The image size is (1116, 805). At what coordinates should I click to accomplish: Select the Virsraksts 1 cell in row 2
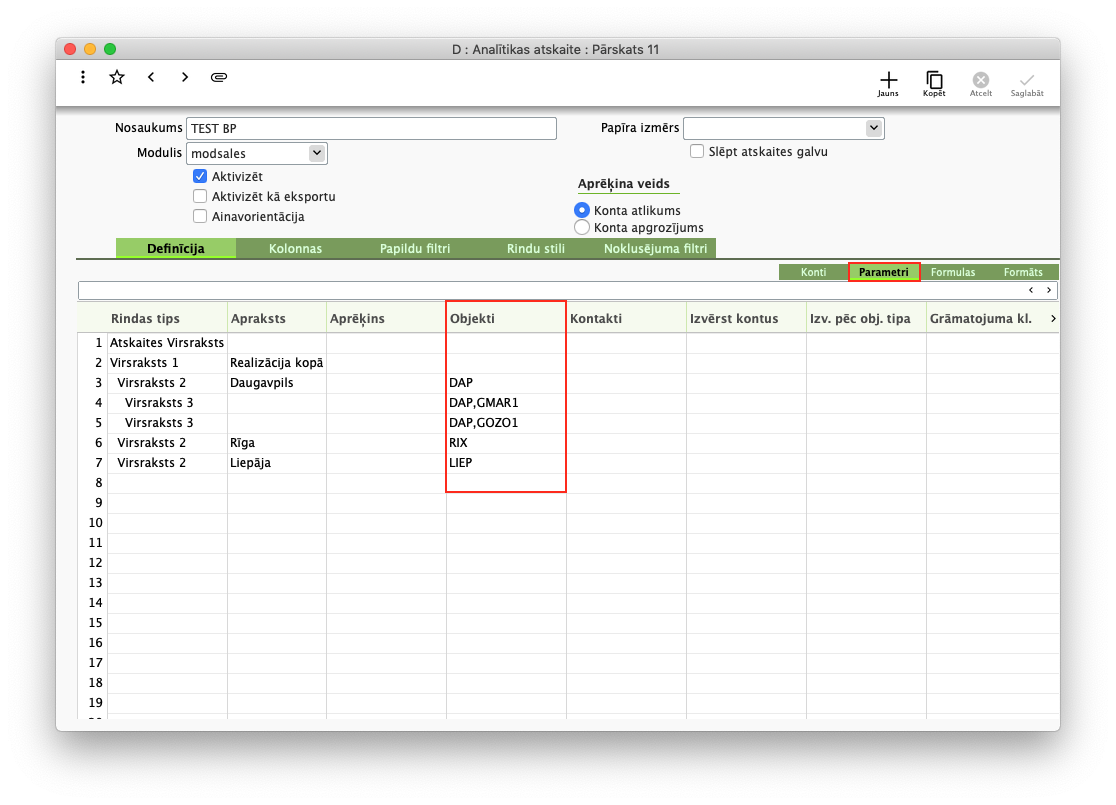[x=167, y=362]
